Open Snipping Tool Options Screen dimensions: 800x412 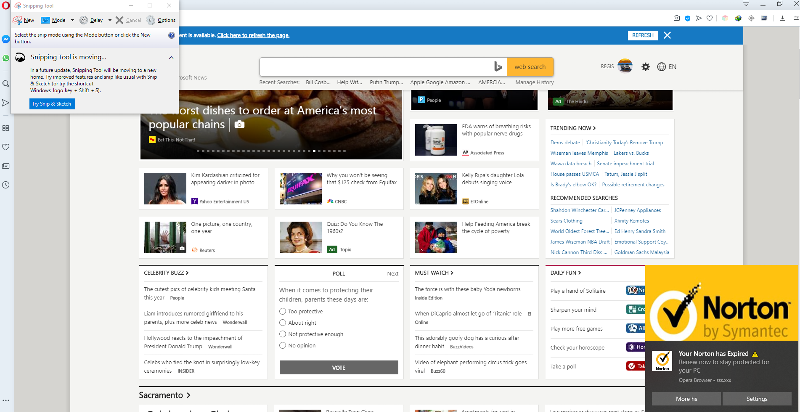coord(161,20)
